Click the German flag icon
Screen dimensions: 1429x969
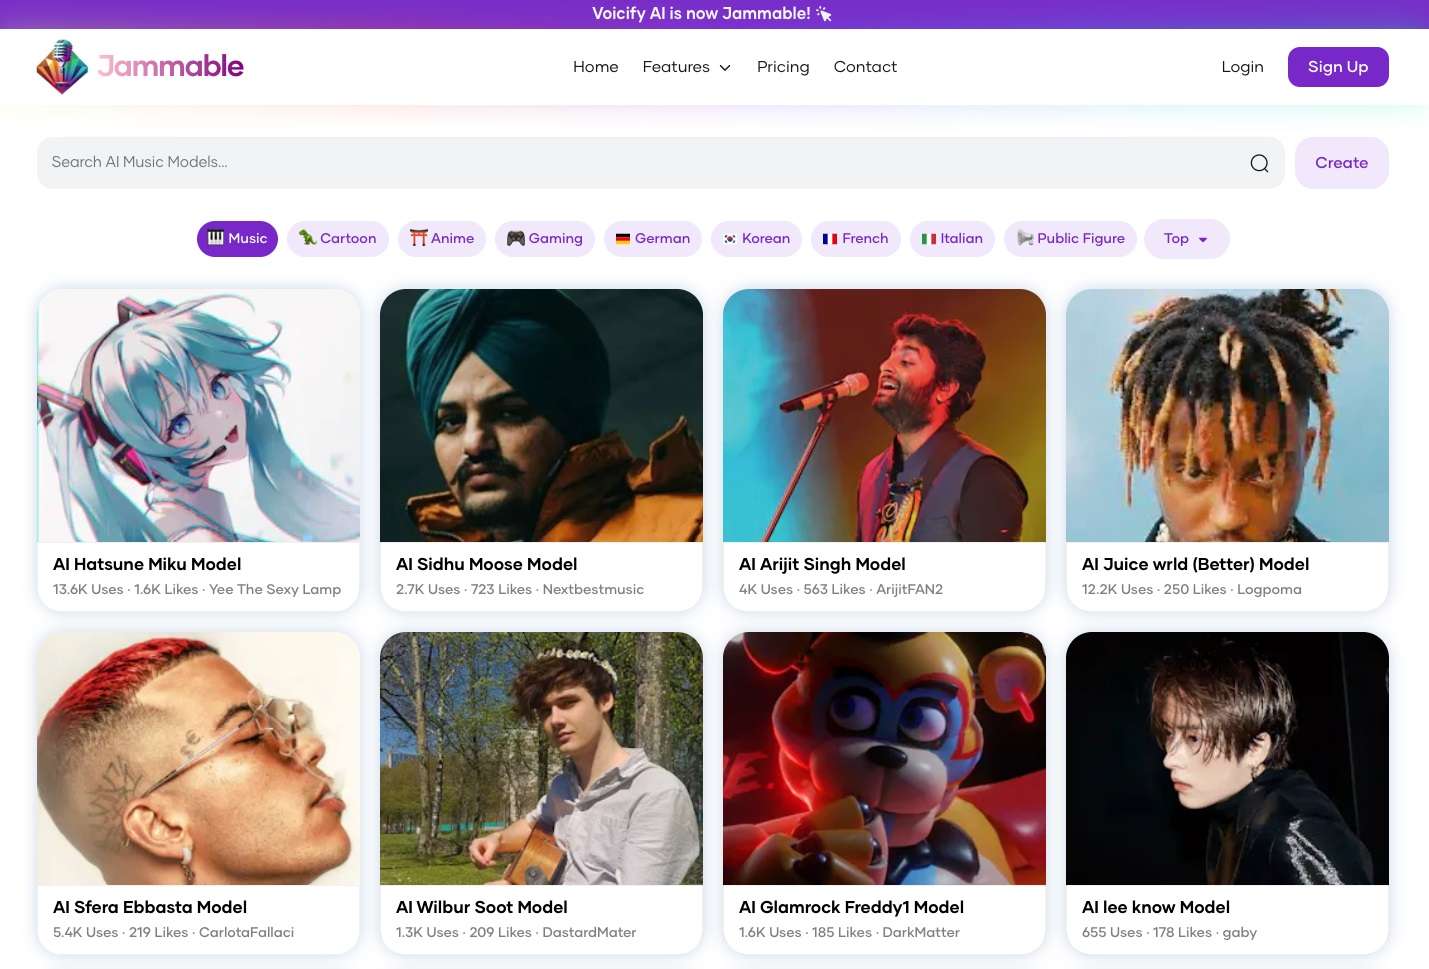tap(623, 239)
